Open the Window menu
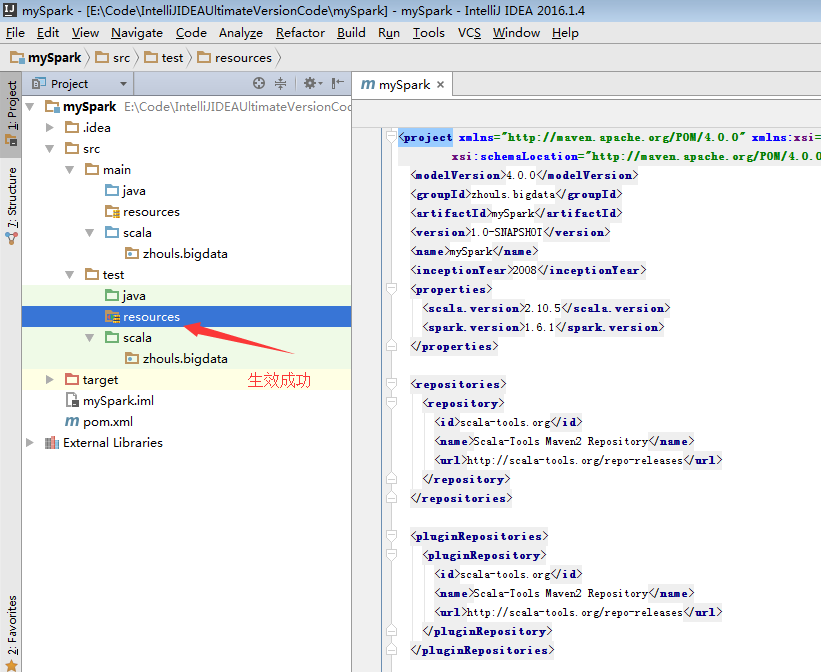 (x=516, y=33)
